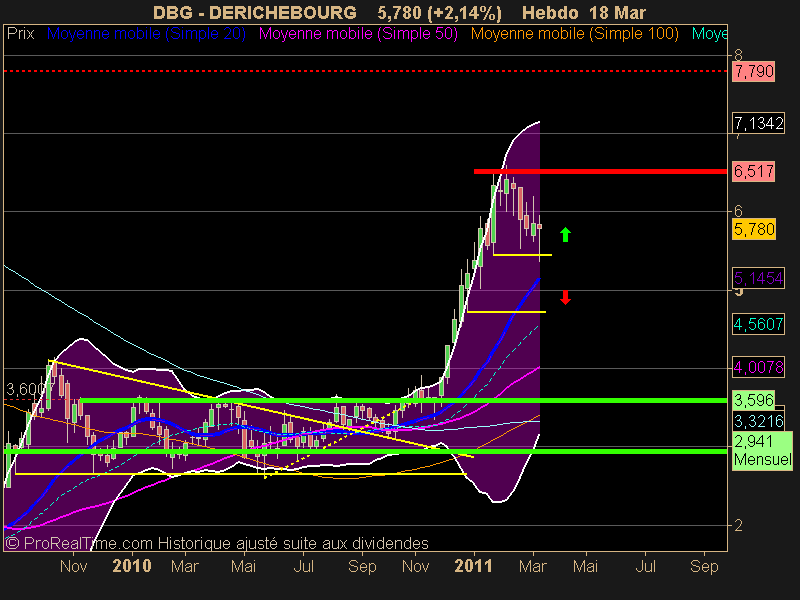Screen dimensions: 800x600
Task: Select "Moyenne mobile (Simple 100)" legend entry
Action: (574, 34)
